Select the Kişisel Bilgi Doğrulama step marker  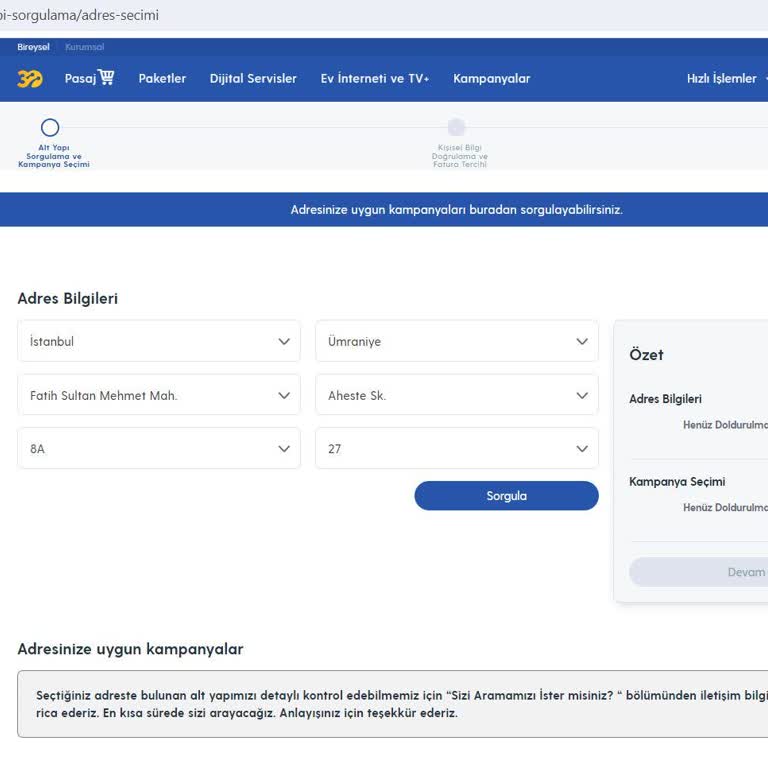pyautogui.click(x=456, y=127)
